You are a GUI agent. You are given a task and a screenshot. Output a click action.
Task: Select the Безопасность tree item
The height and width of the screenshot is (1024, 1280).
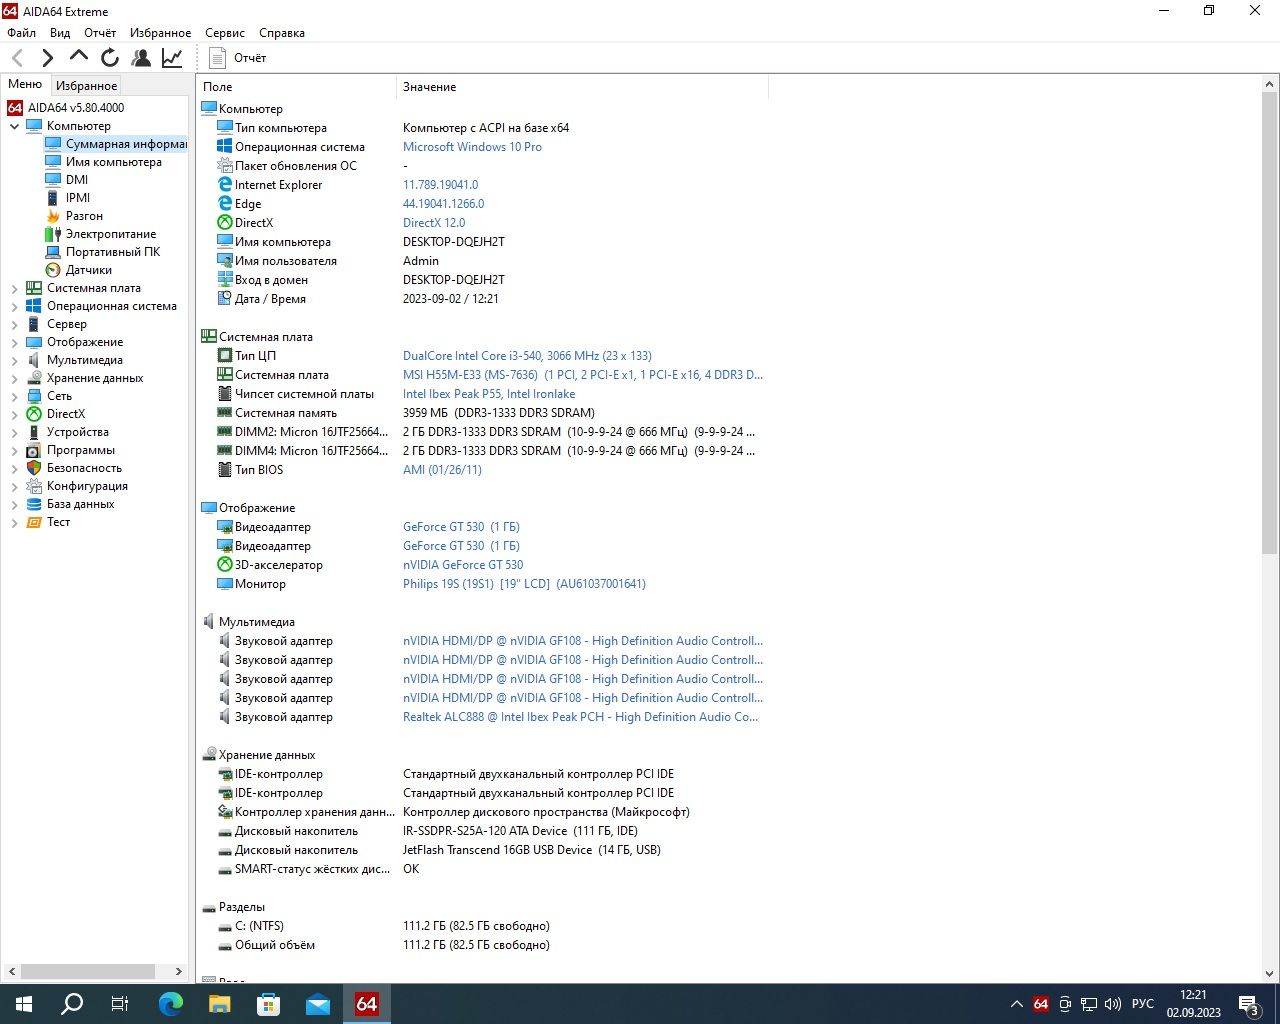pyautogui.click(x=84, y=468)
